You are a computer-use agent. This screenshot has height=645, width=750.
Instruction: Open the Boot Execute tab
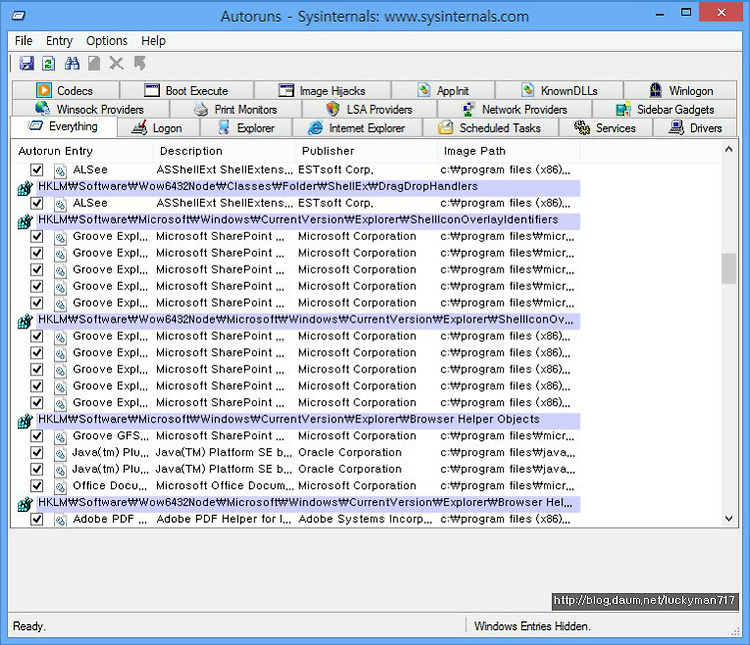pyautogui.click(x=187, y=90)
